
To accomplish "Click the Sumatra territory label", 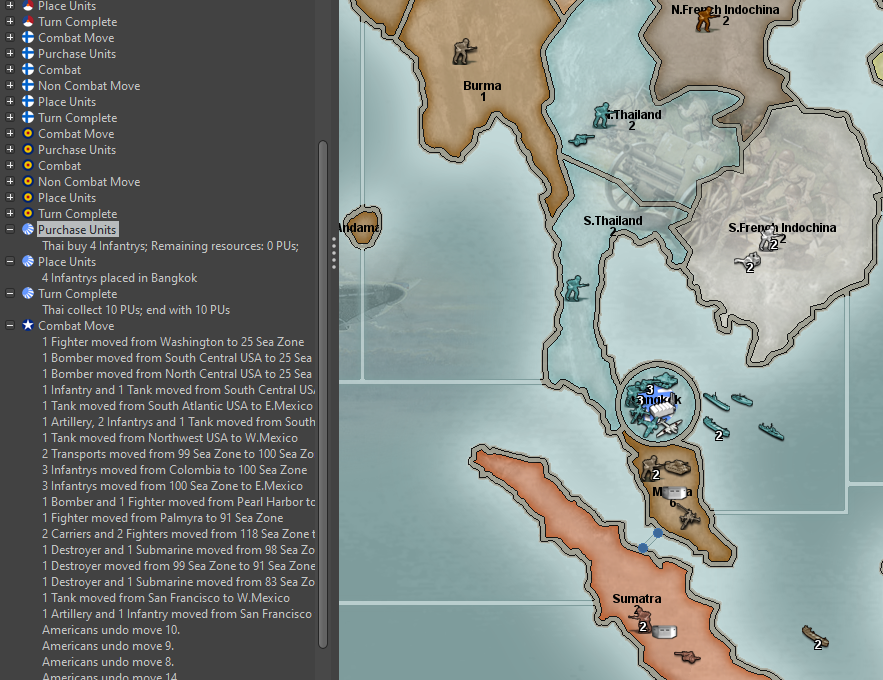I will [637, 599].
